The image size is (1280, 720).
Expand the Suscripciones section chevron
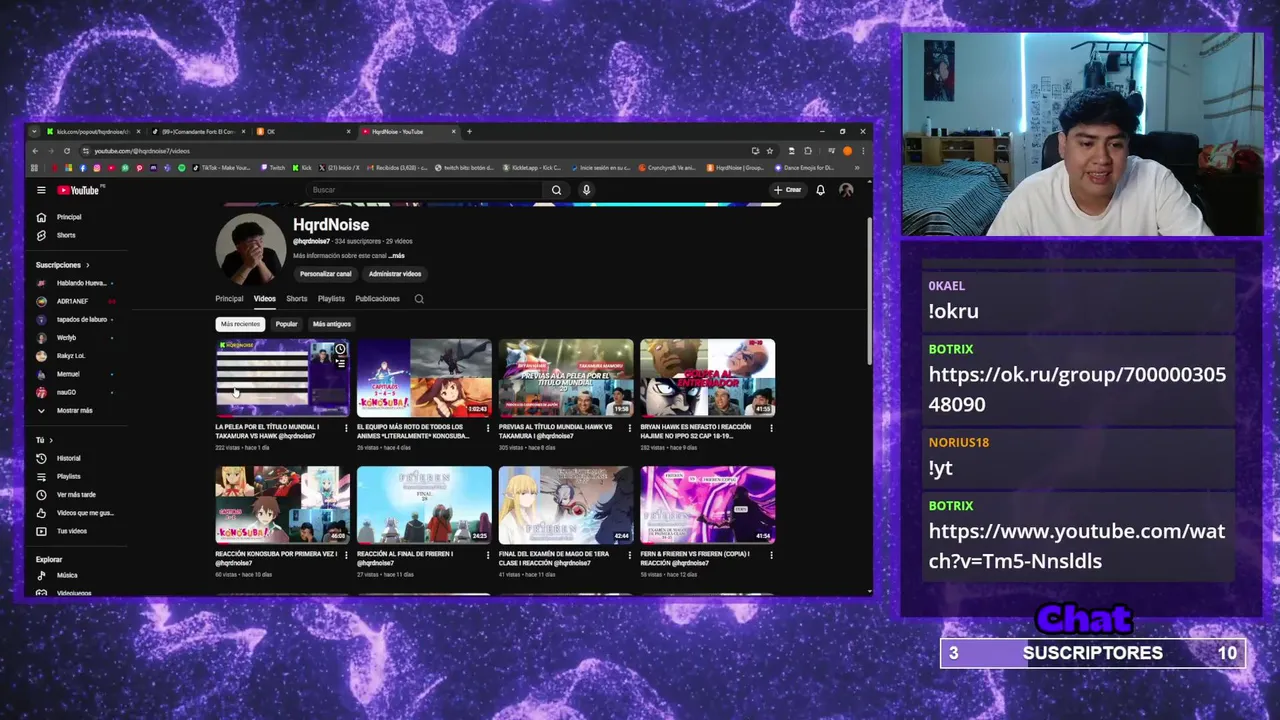coord(87,265)
